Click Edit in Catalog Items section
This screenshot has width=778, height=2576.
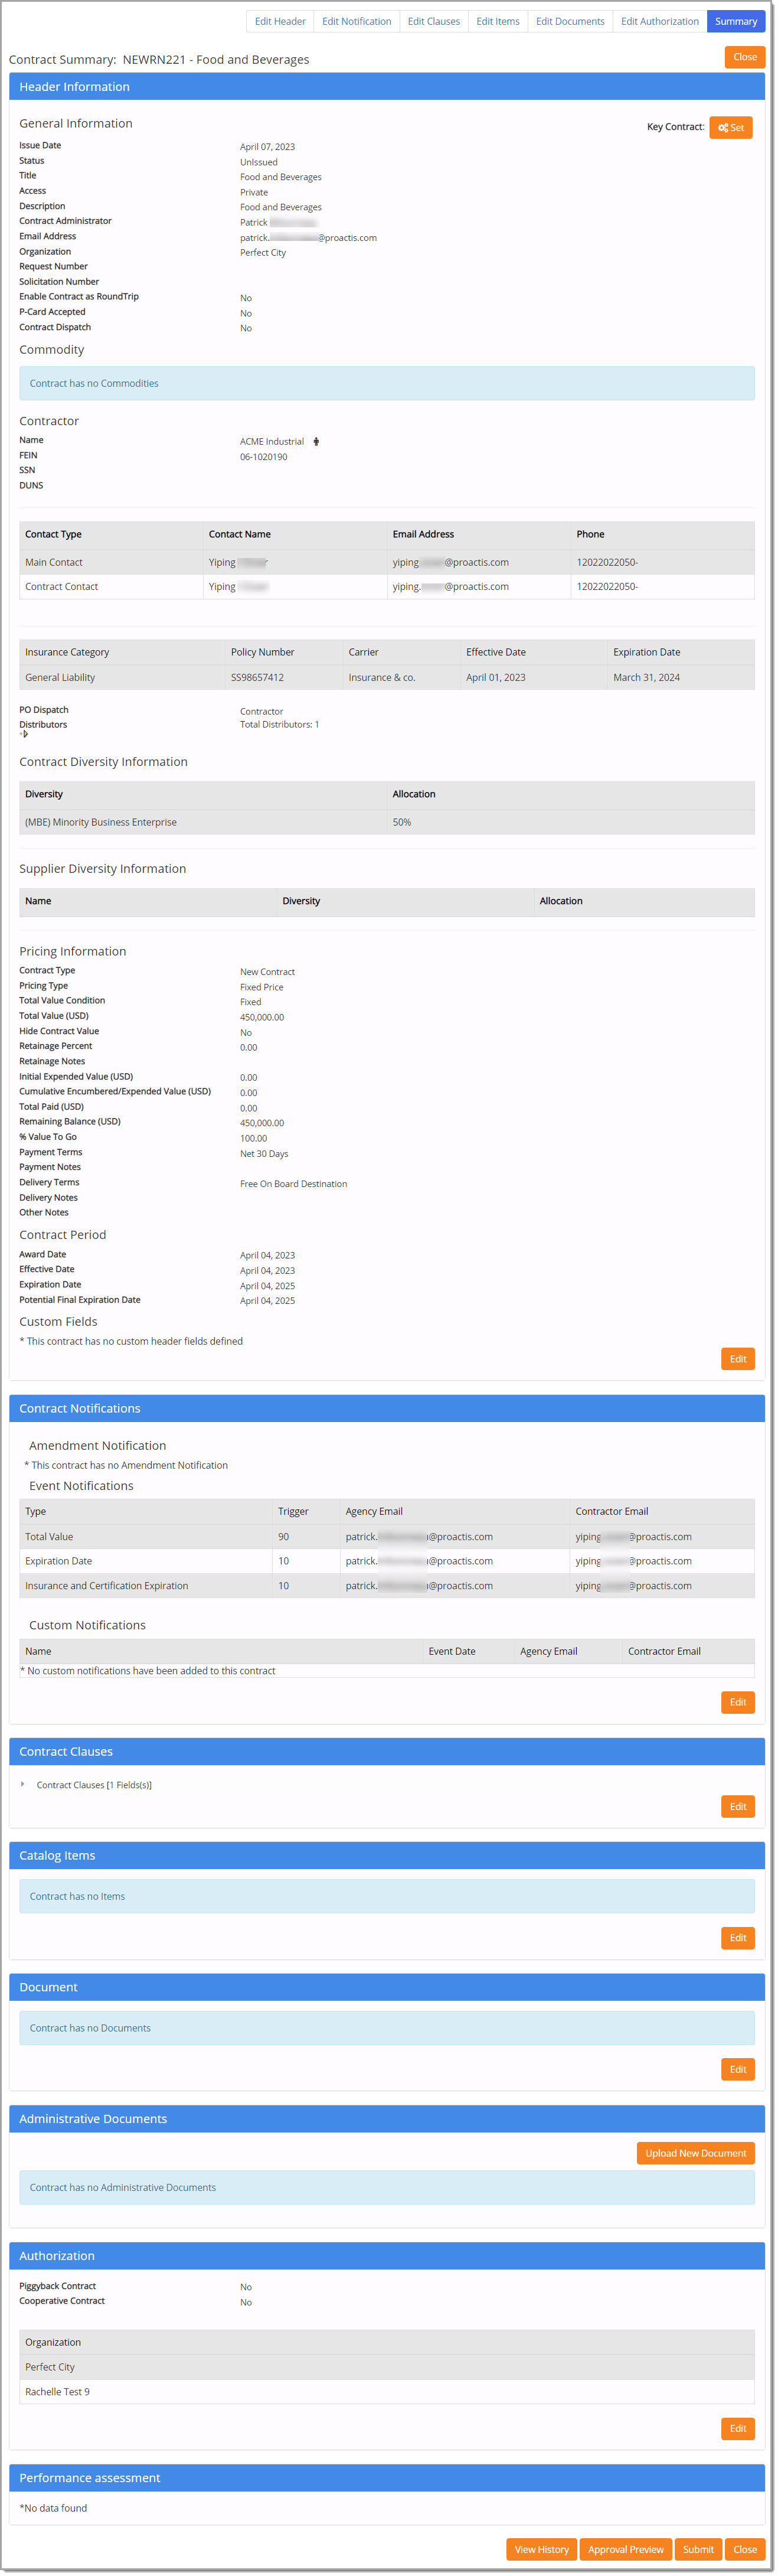click(737, 1938)
